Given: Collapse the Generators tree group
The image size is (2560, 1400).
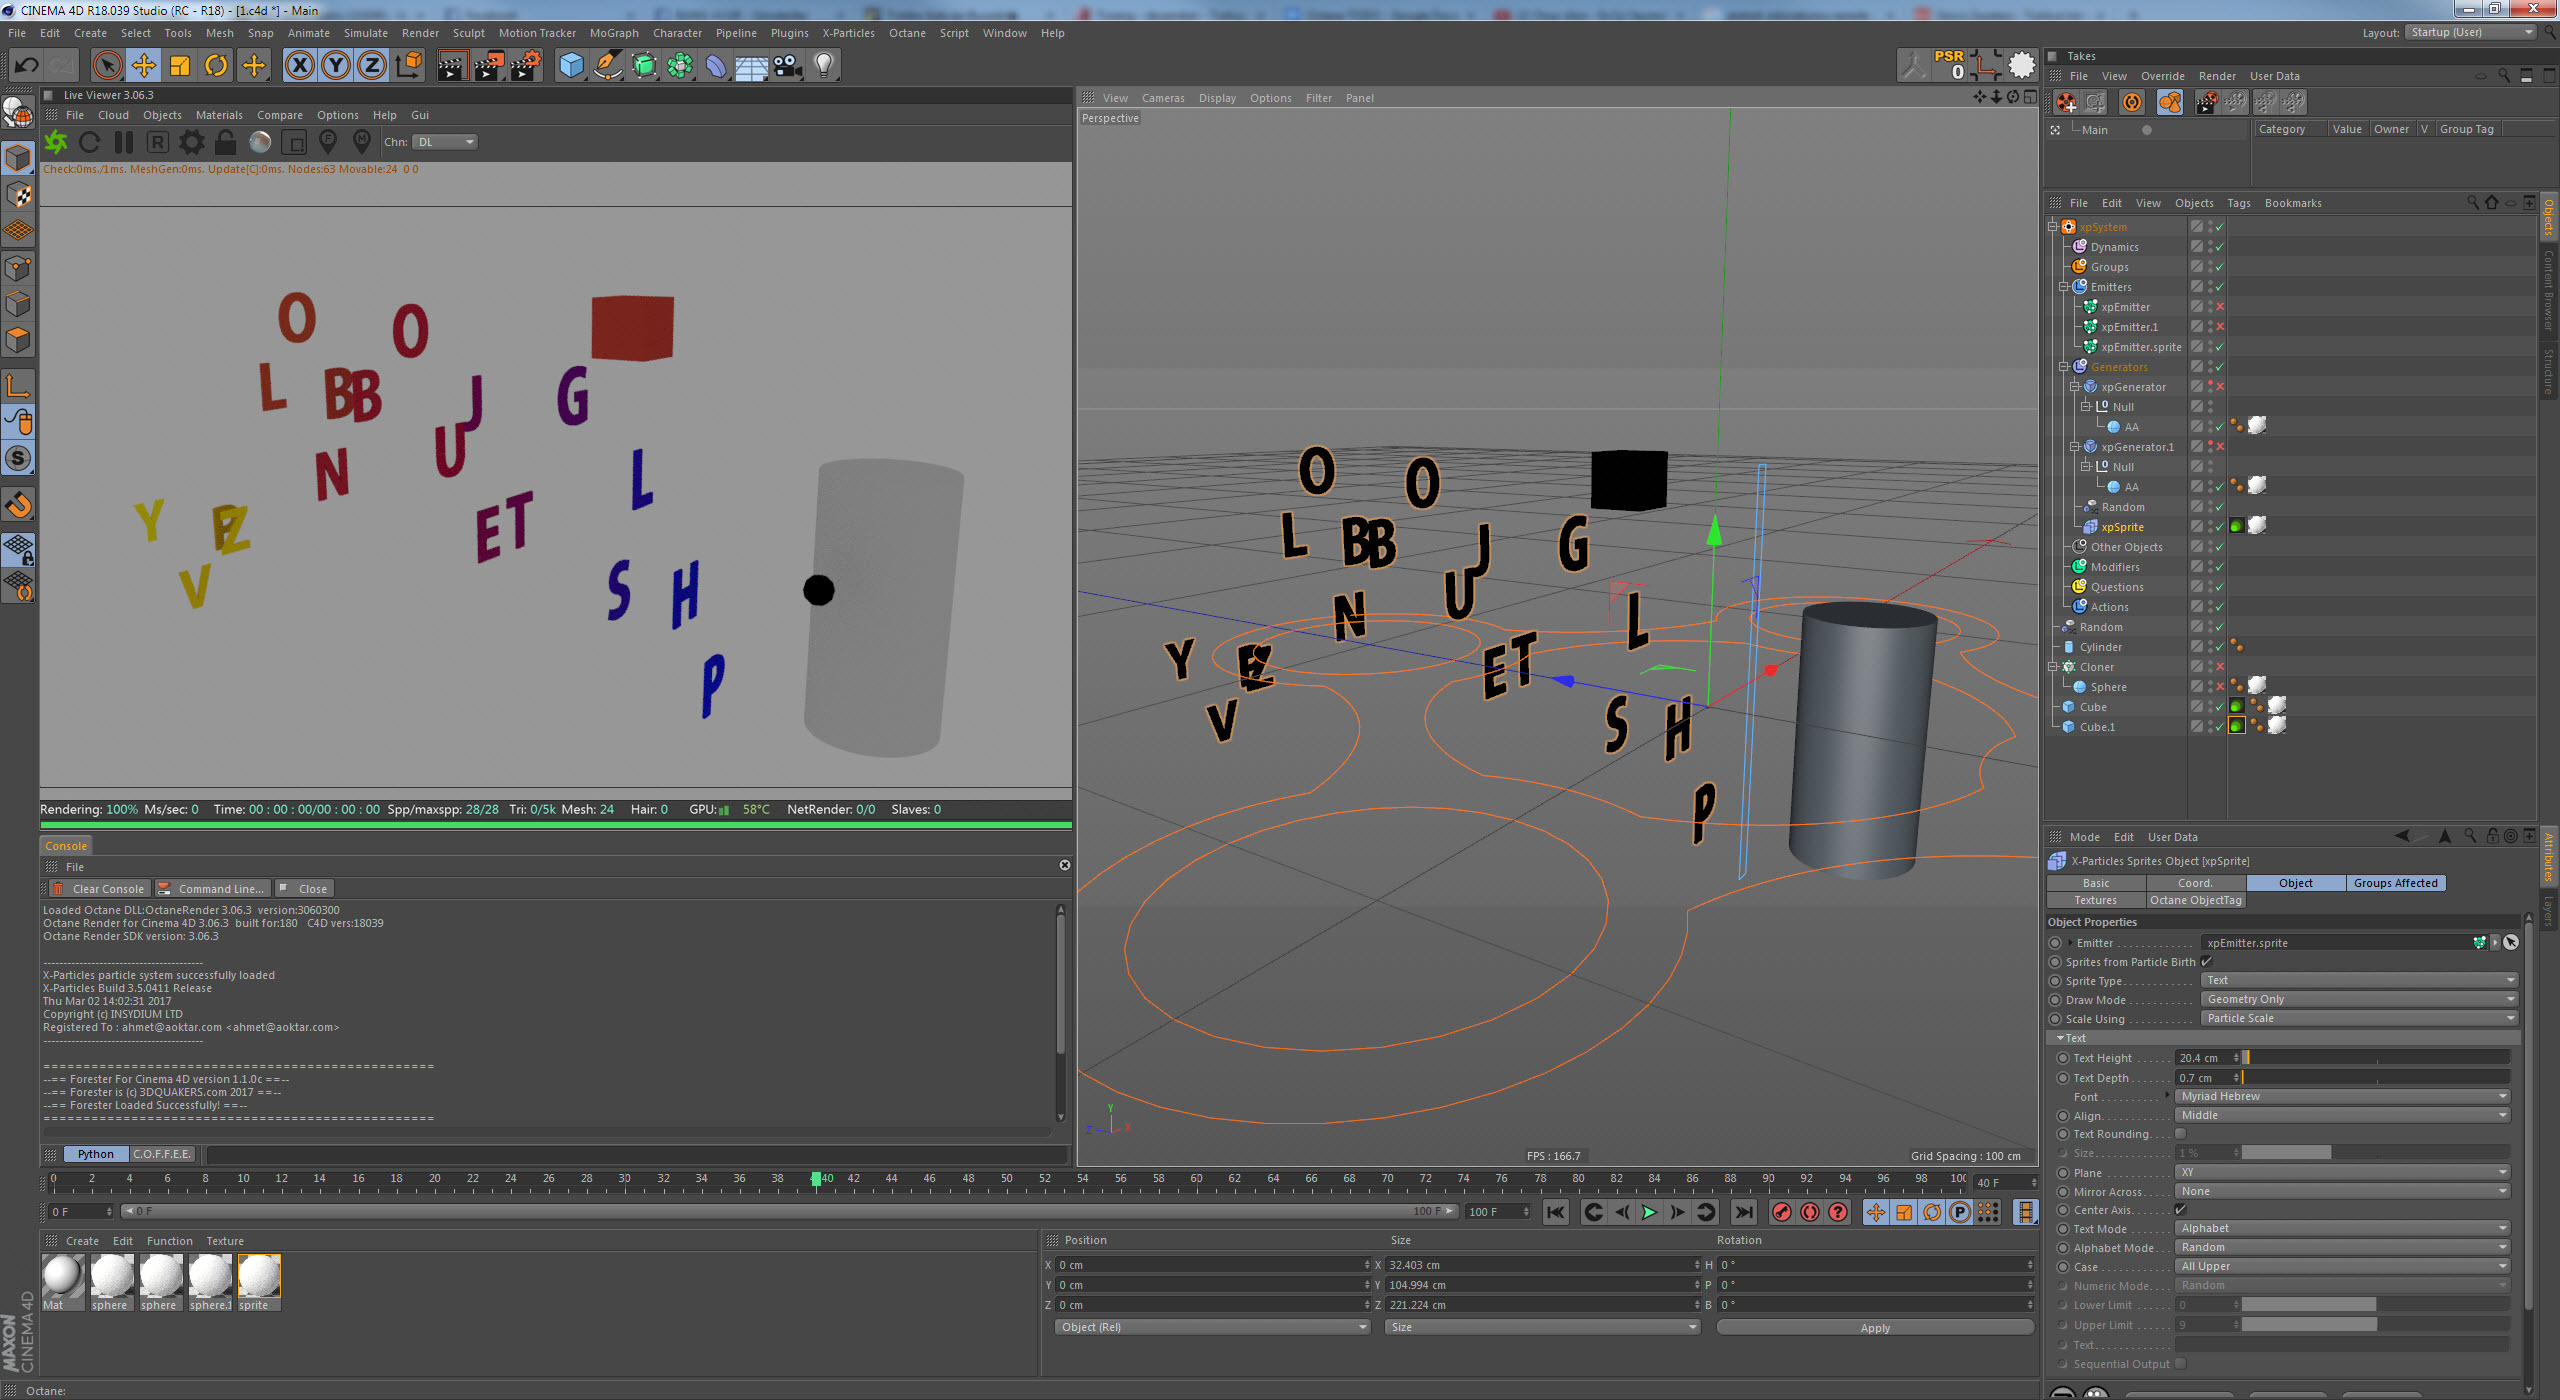Looking at the screenshot, I should 2063,367.
